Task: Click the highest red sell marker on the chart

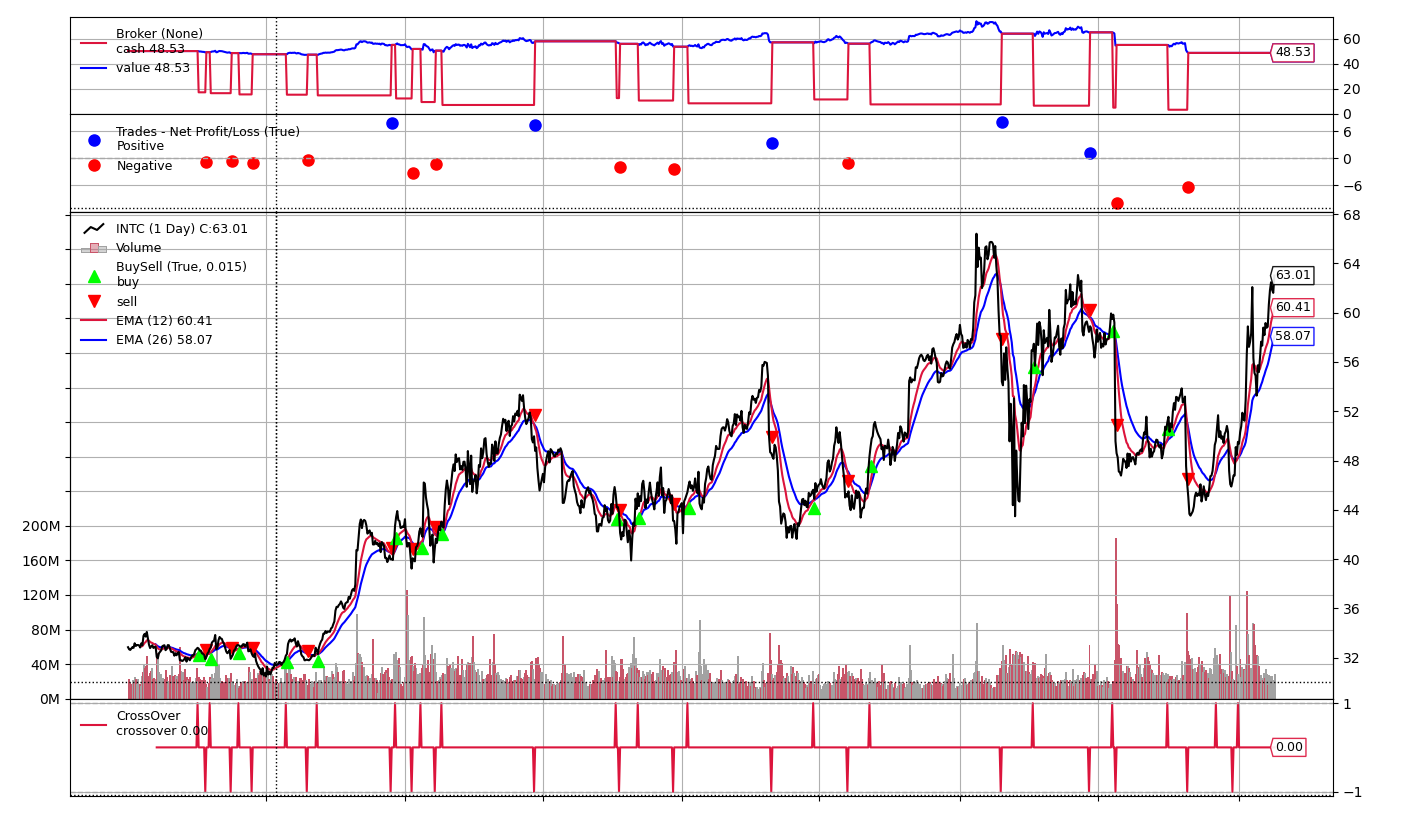Action: click(x=1089, y=311)
